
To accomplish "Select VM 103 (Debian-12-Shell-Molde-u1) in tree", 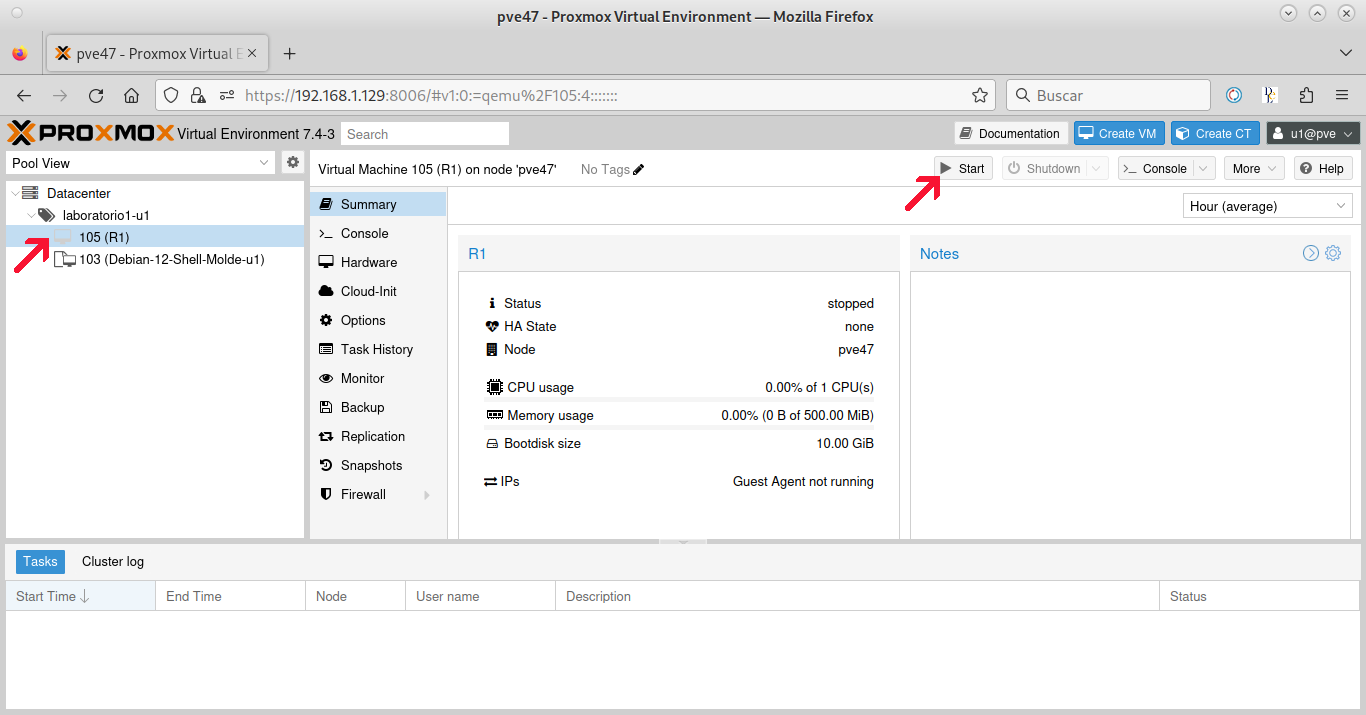I will 155,259.
